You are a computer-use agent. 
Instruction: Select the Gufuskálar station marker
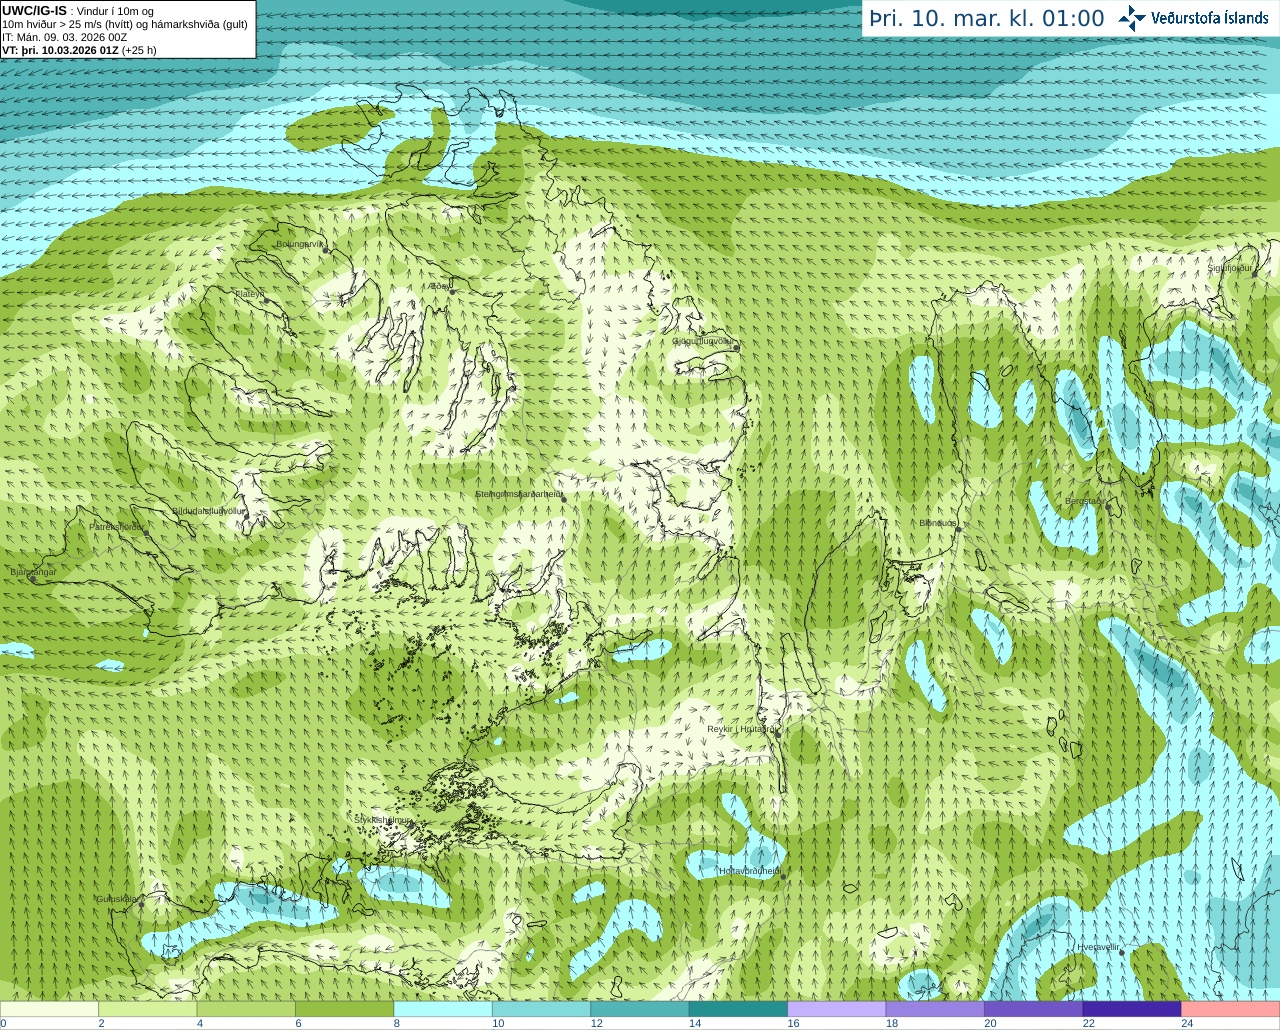click(141, 903)
